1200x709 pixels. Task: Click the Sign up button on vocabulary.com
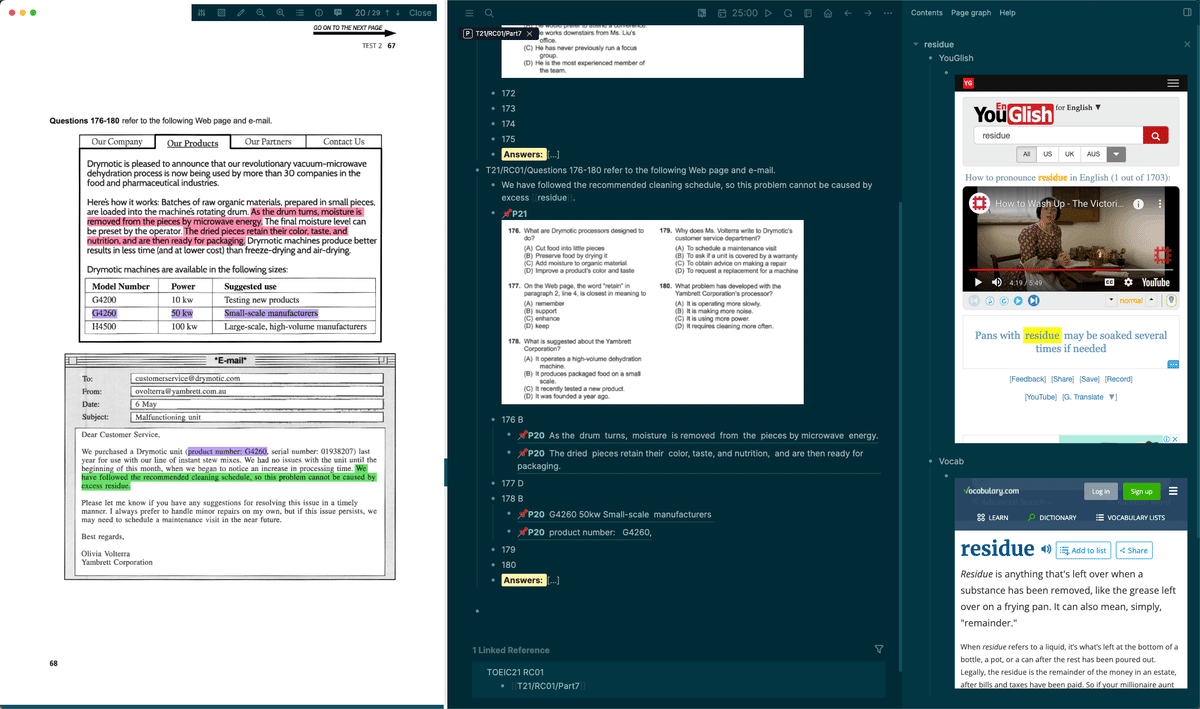tap(1141, 491)
